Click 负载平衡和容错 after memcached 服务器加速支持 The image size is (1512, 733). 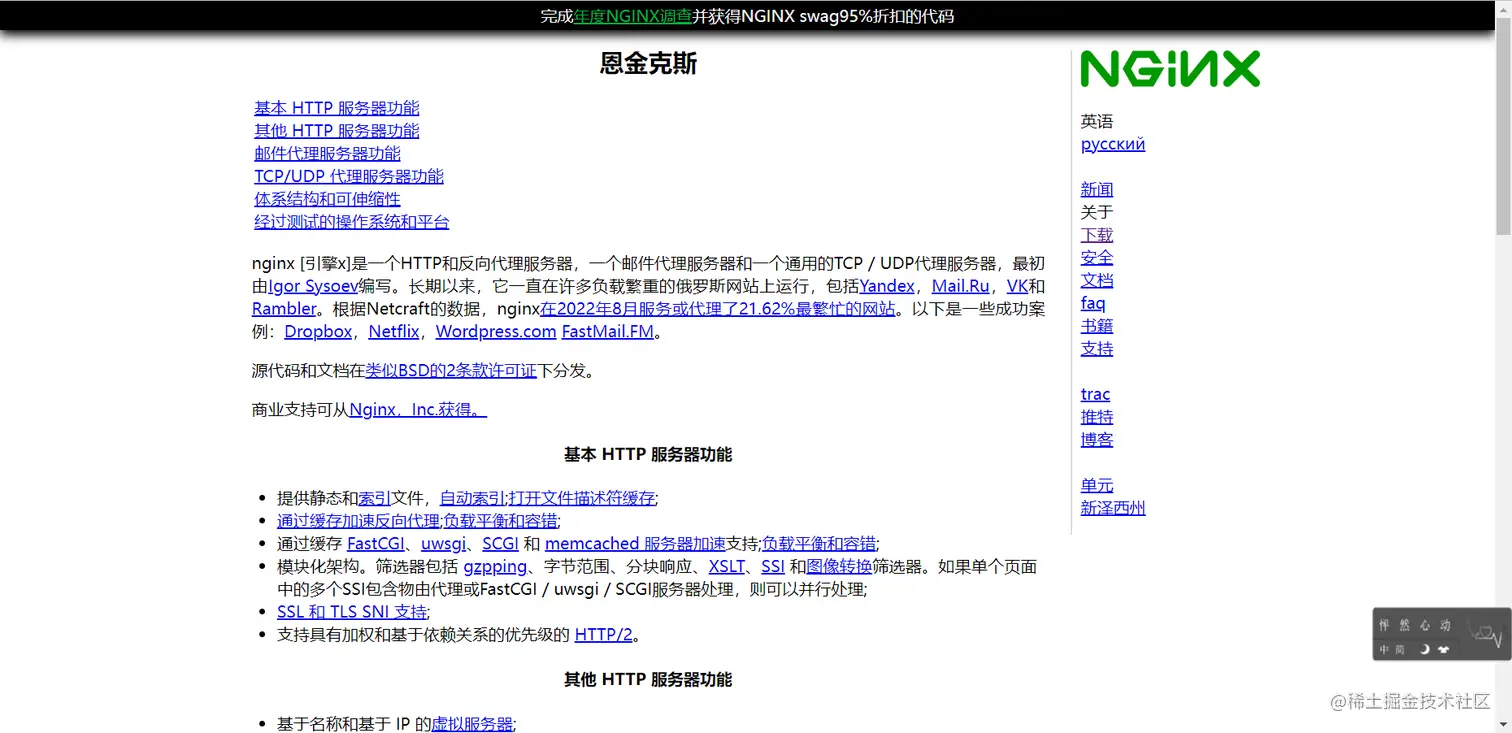click(x=819, y=544)
